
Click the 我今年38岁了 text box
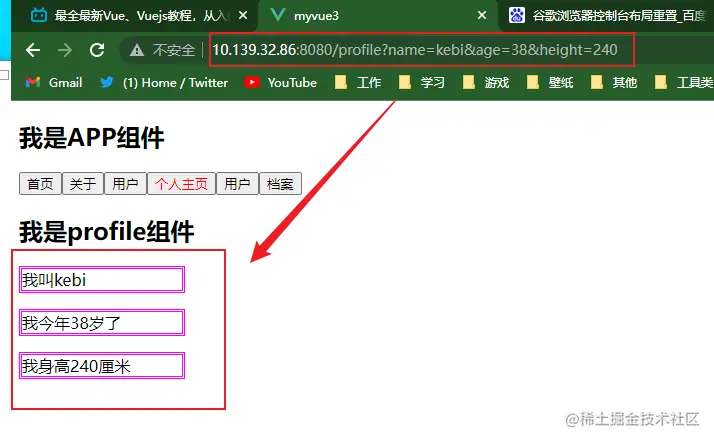point(102,323)
